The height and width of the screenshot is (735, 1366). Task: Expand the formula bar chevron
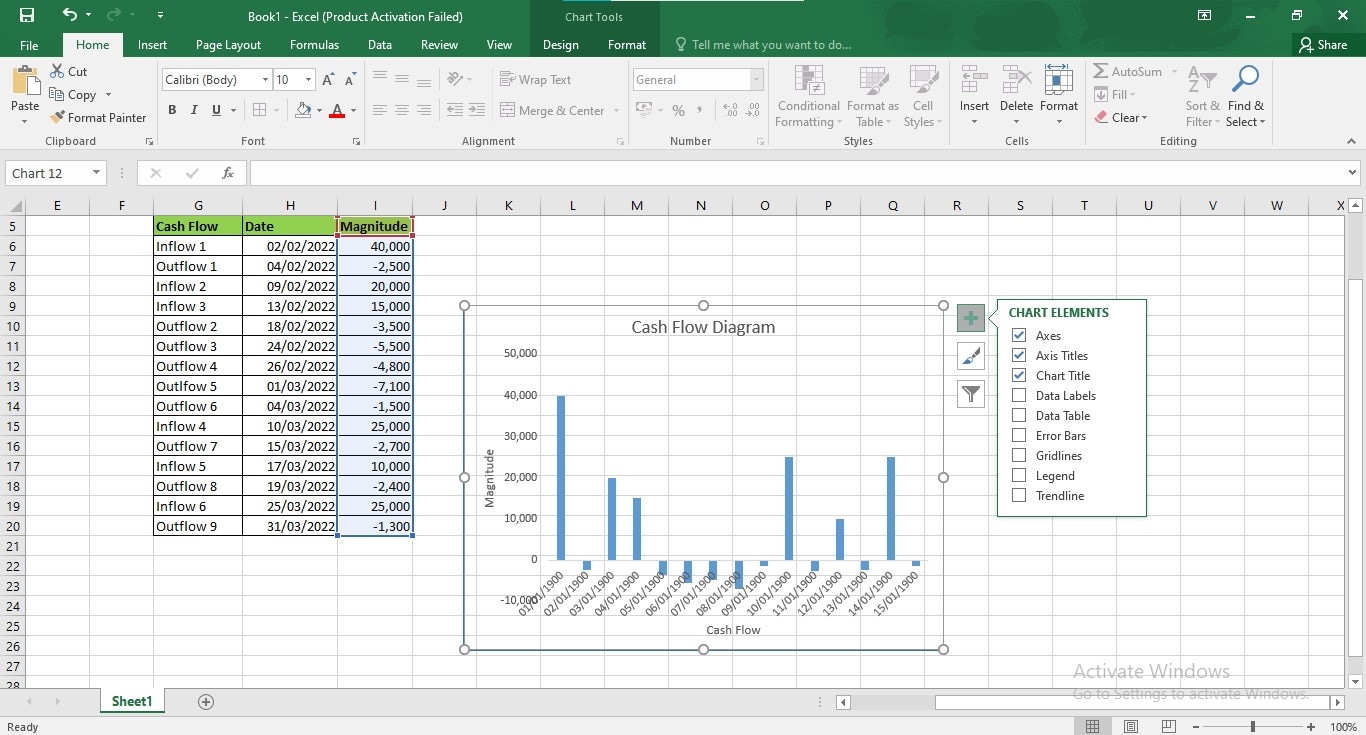tap(1352, 173)
